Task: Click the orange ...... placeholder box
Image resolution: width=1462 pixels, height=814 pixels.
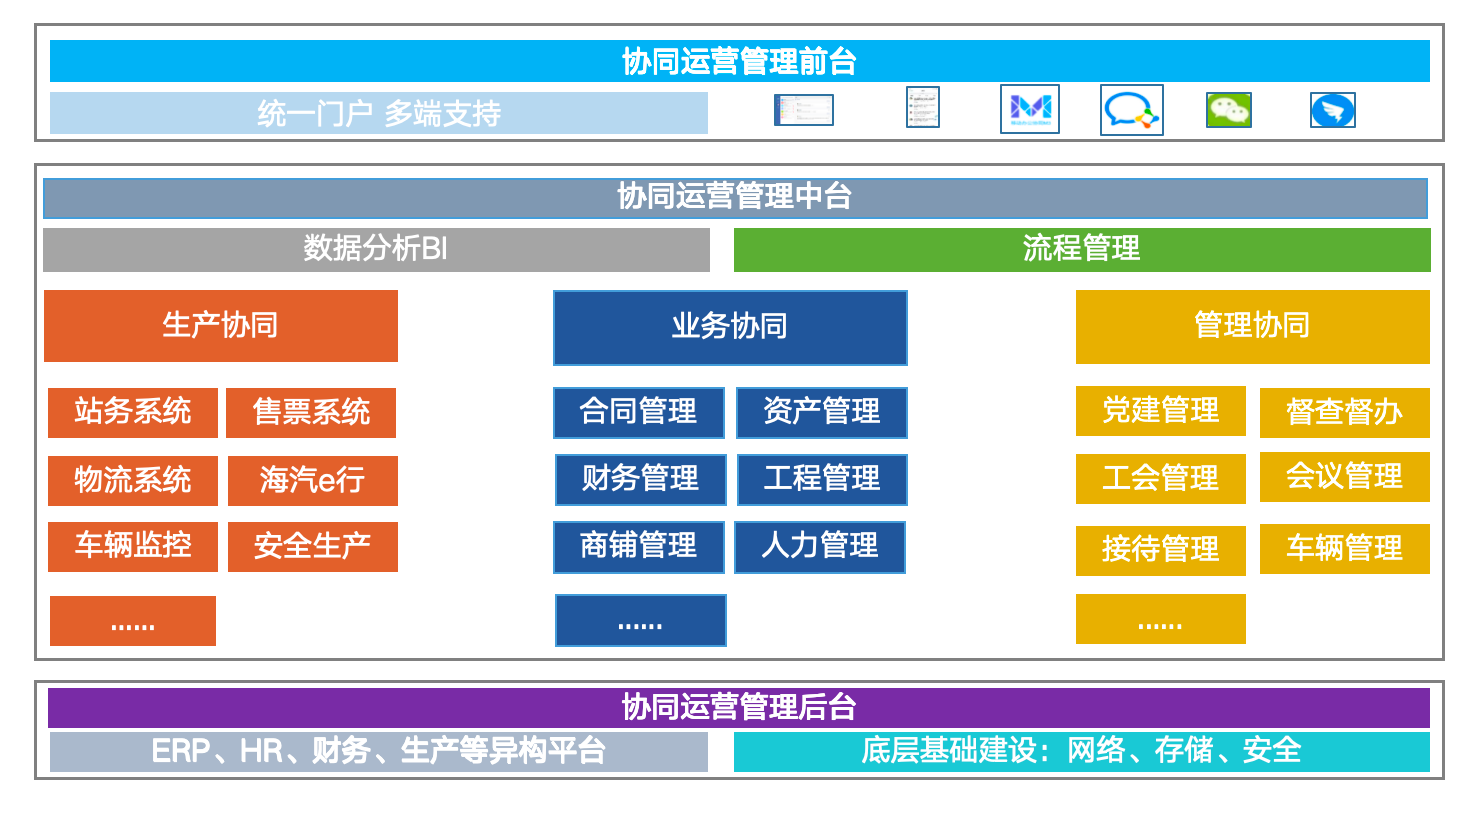Action: [x=133, y=621]
